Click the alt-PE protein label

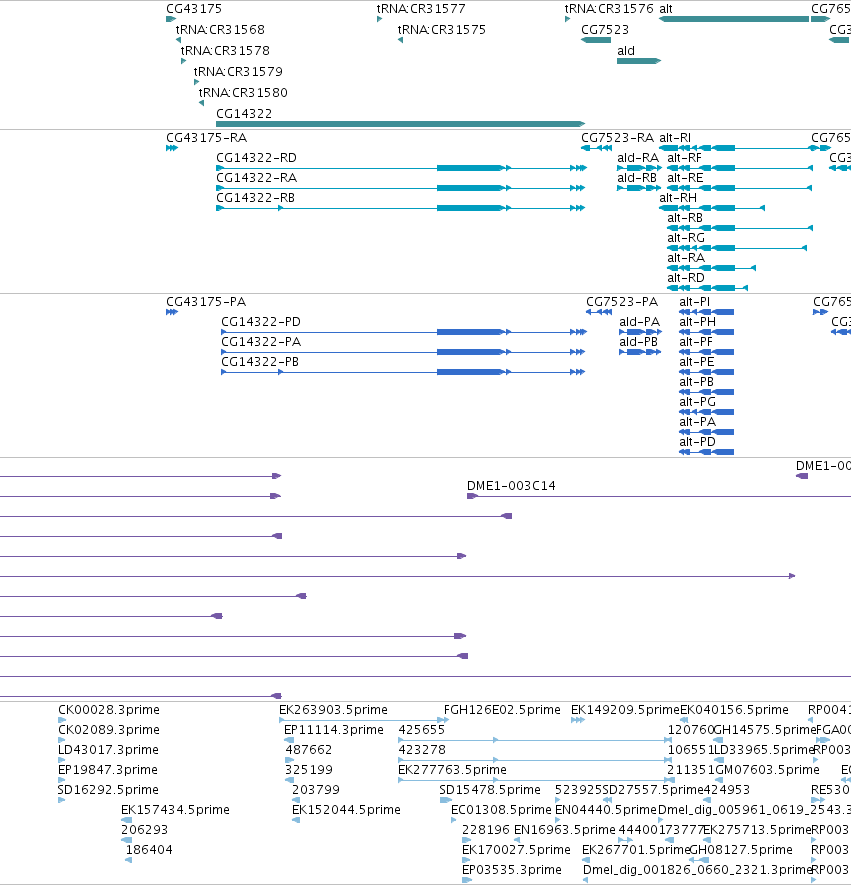pos(697,362)
